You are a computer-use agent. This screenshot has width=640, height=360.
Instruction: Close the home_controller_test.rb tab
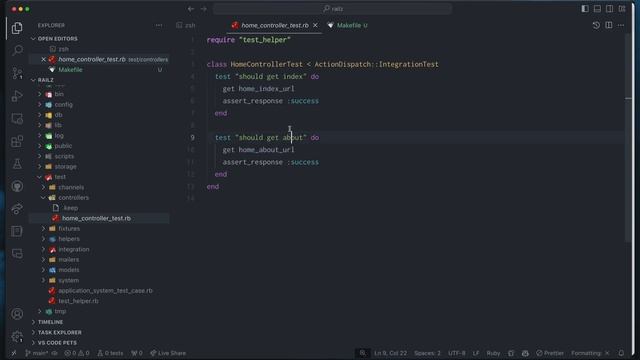point(316,25)
